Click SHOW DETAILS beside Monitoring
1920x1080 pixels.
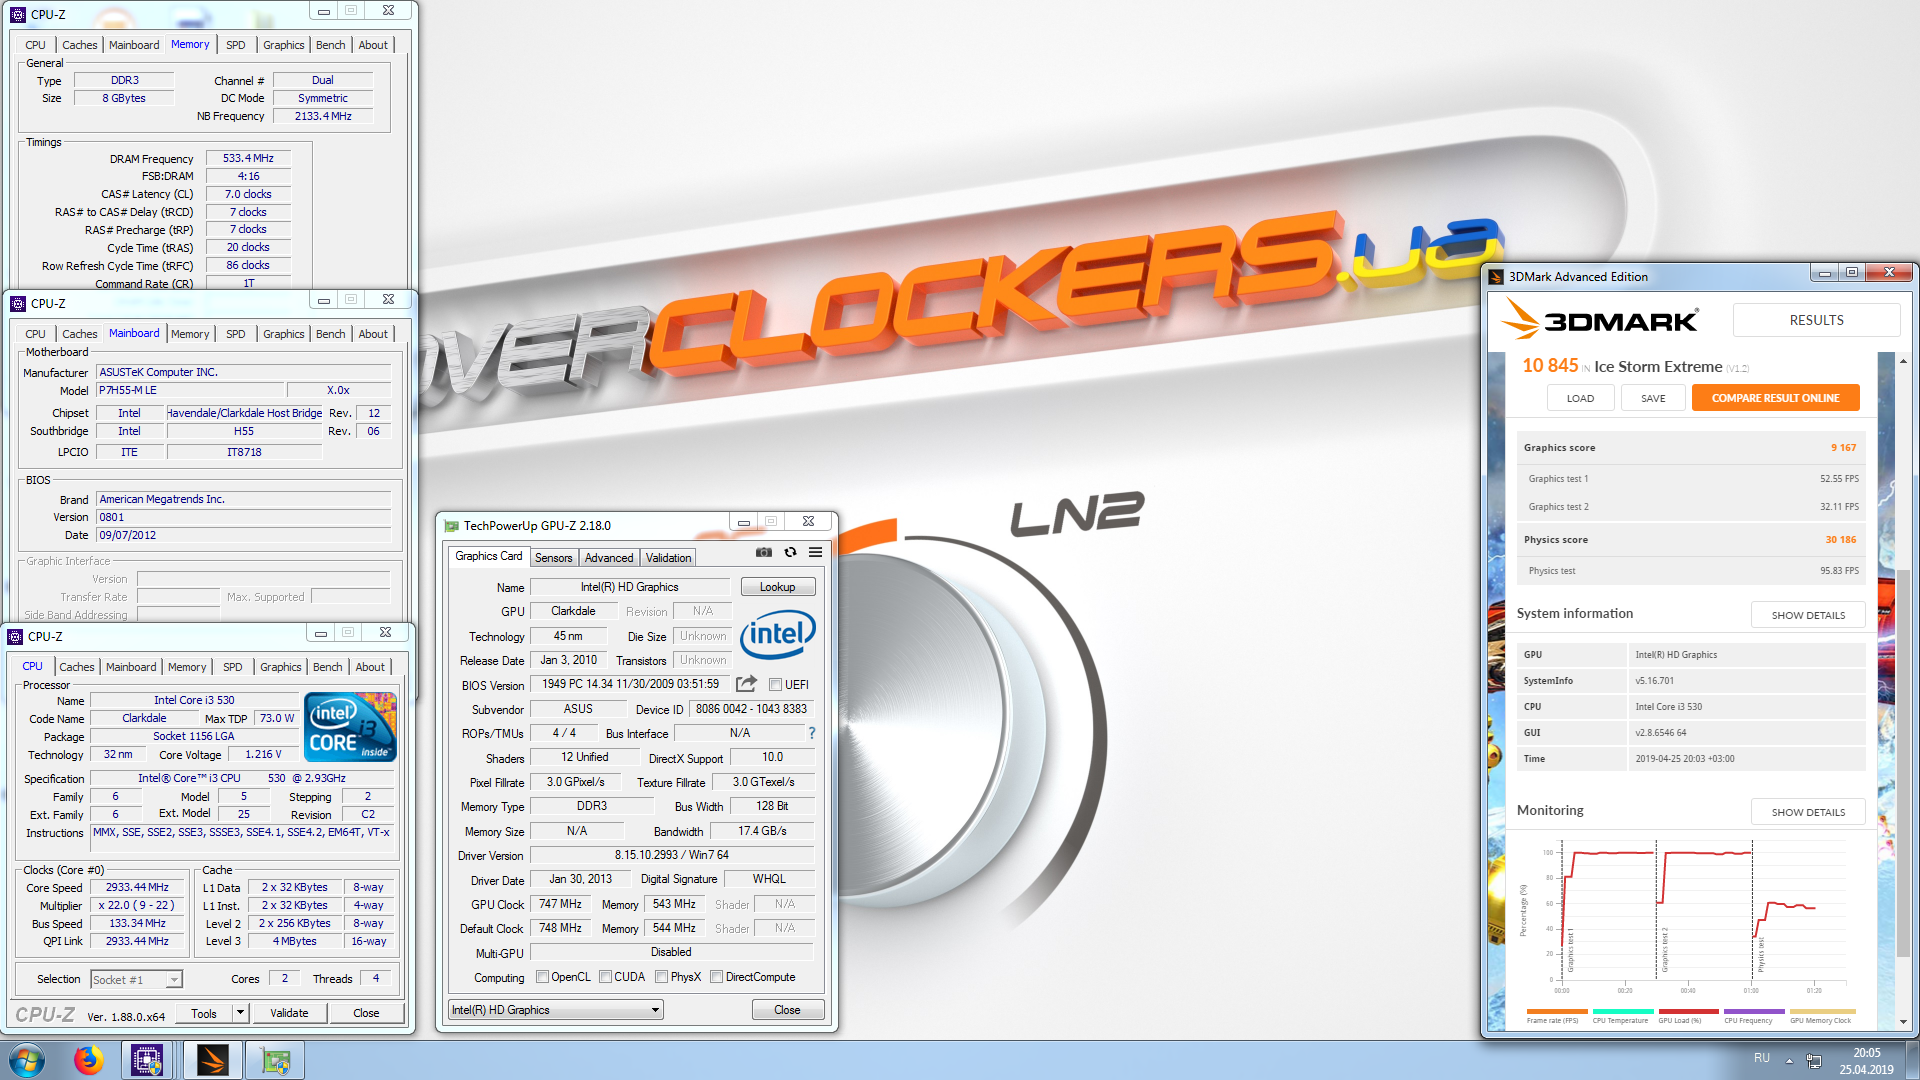(1808, 812)
